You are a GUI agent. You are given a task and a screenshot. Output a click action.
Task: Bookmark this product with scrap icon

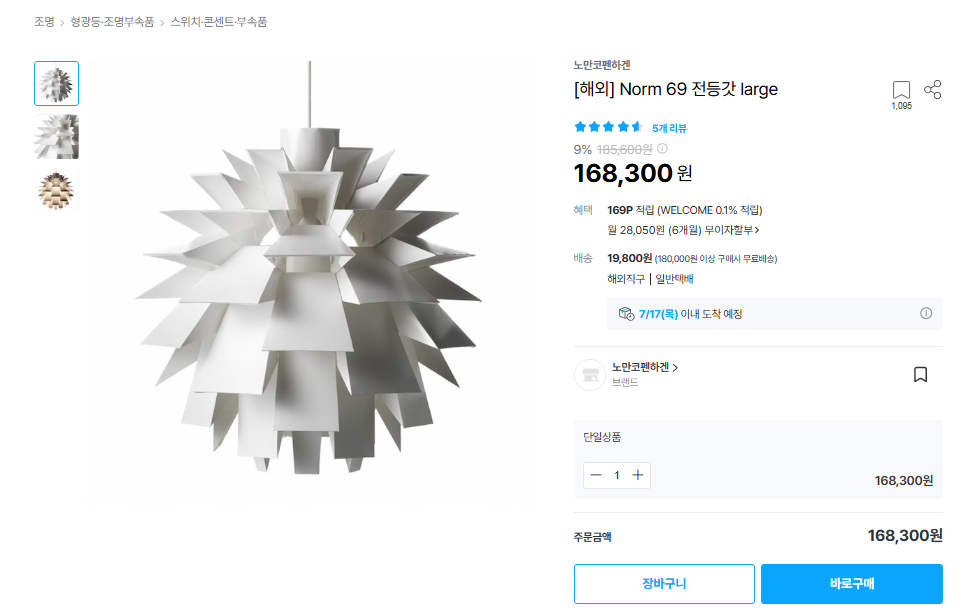901,91
